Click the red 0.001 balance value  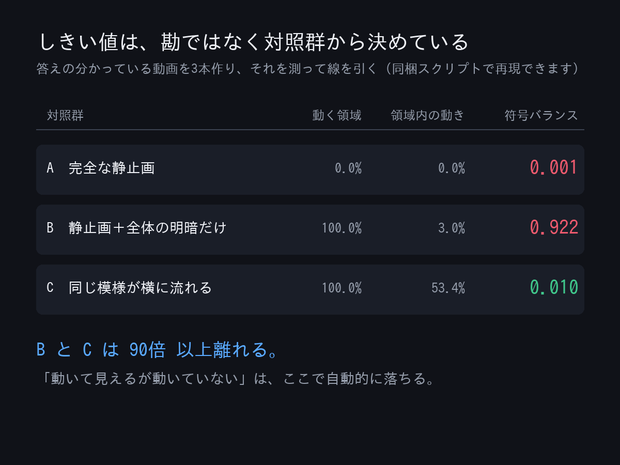point(554,168)
